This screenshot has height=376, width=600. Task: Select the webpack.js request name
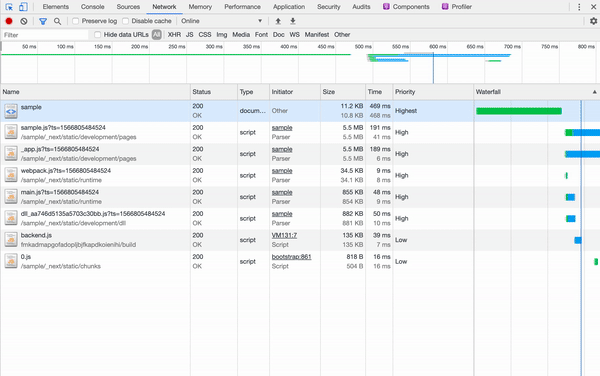66,171
